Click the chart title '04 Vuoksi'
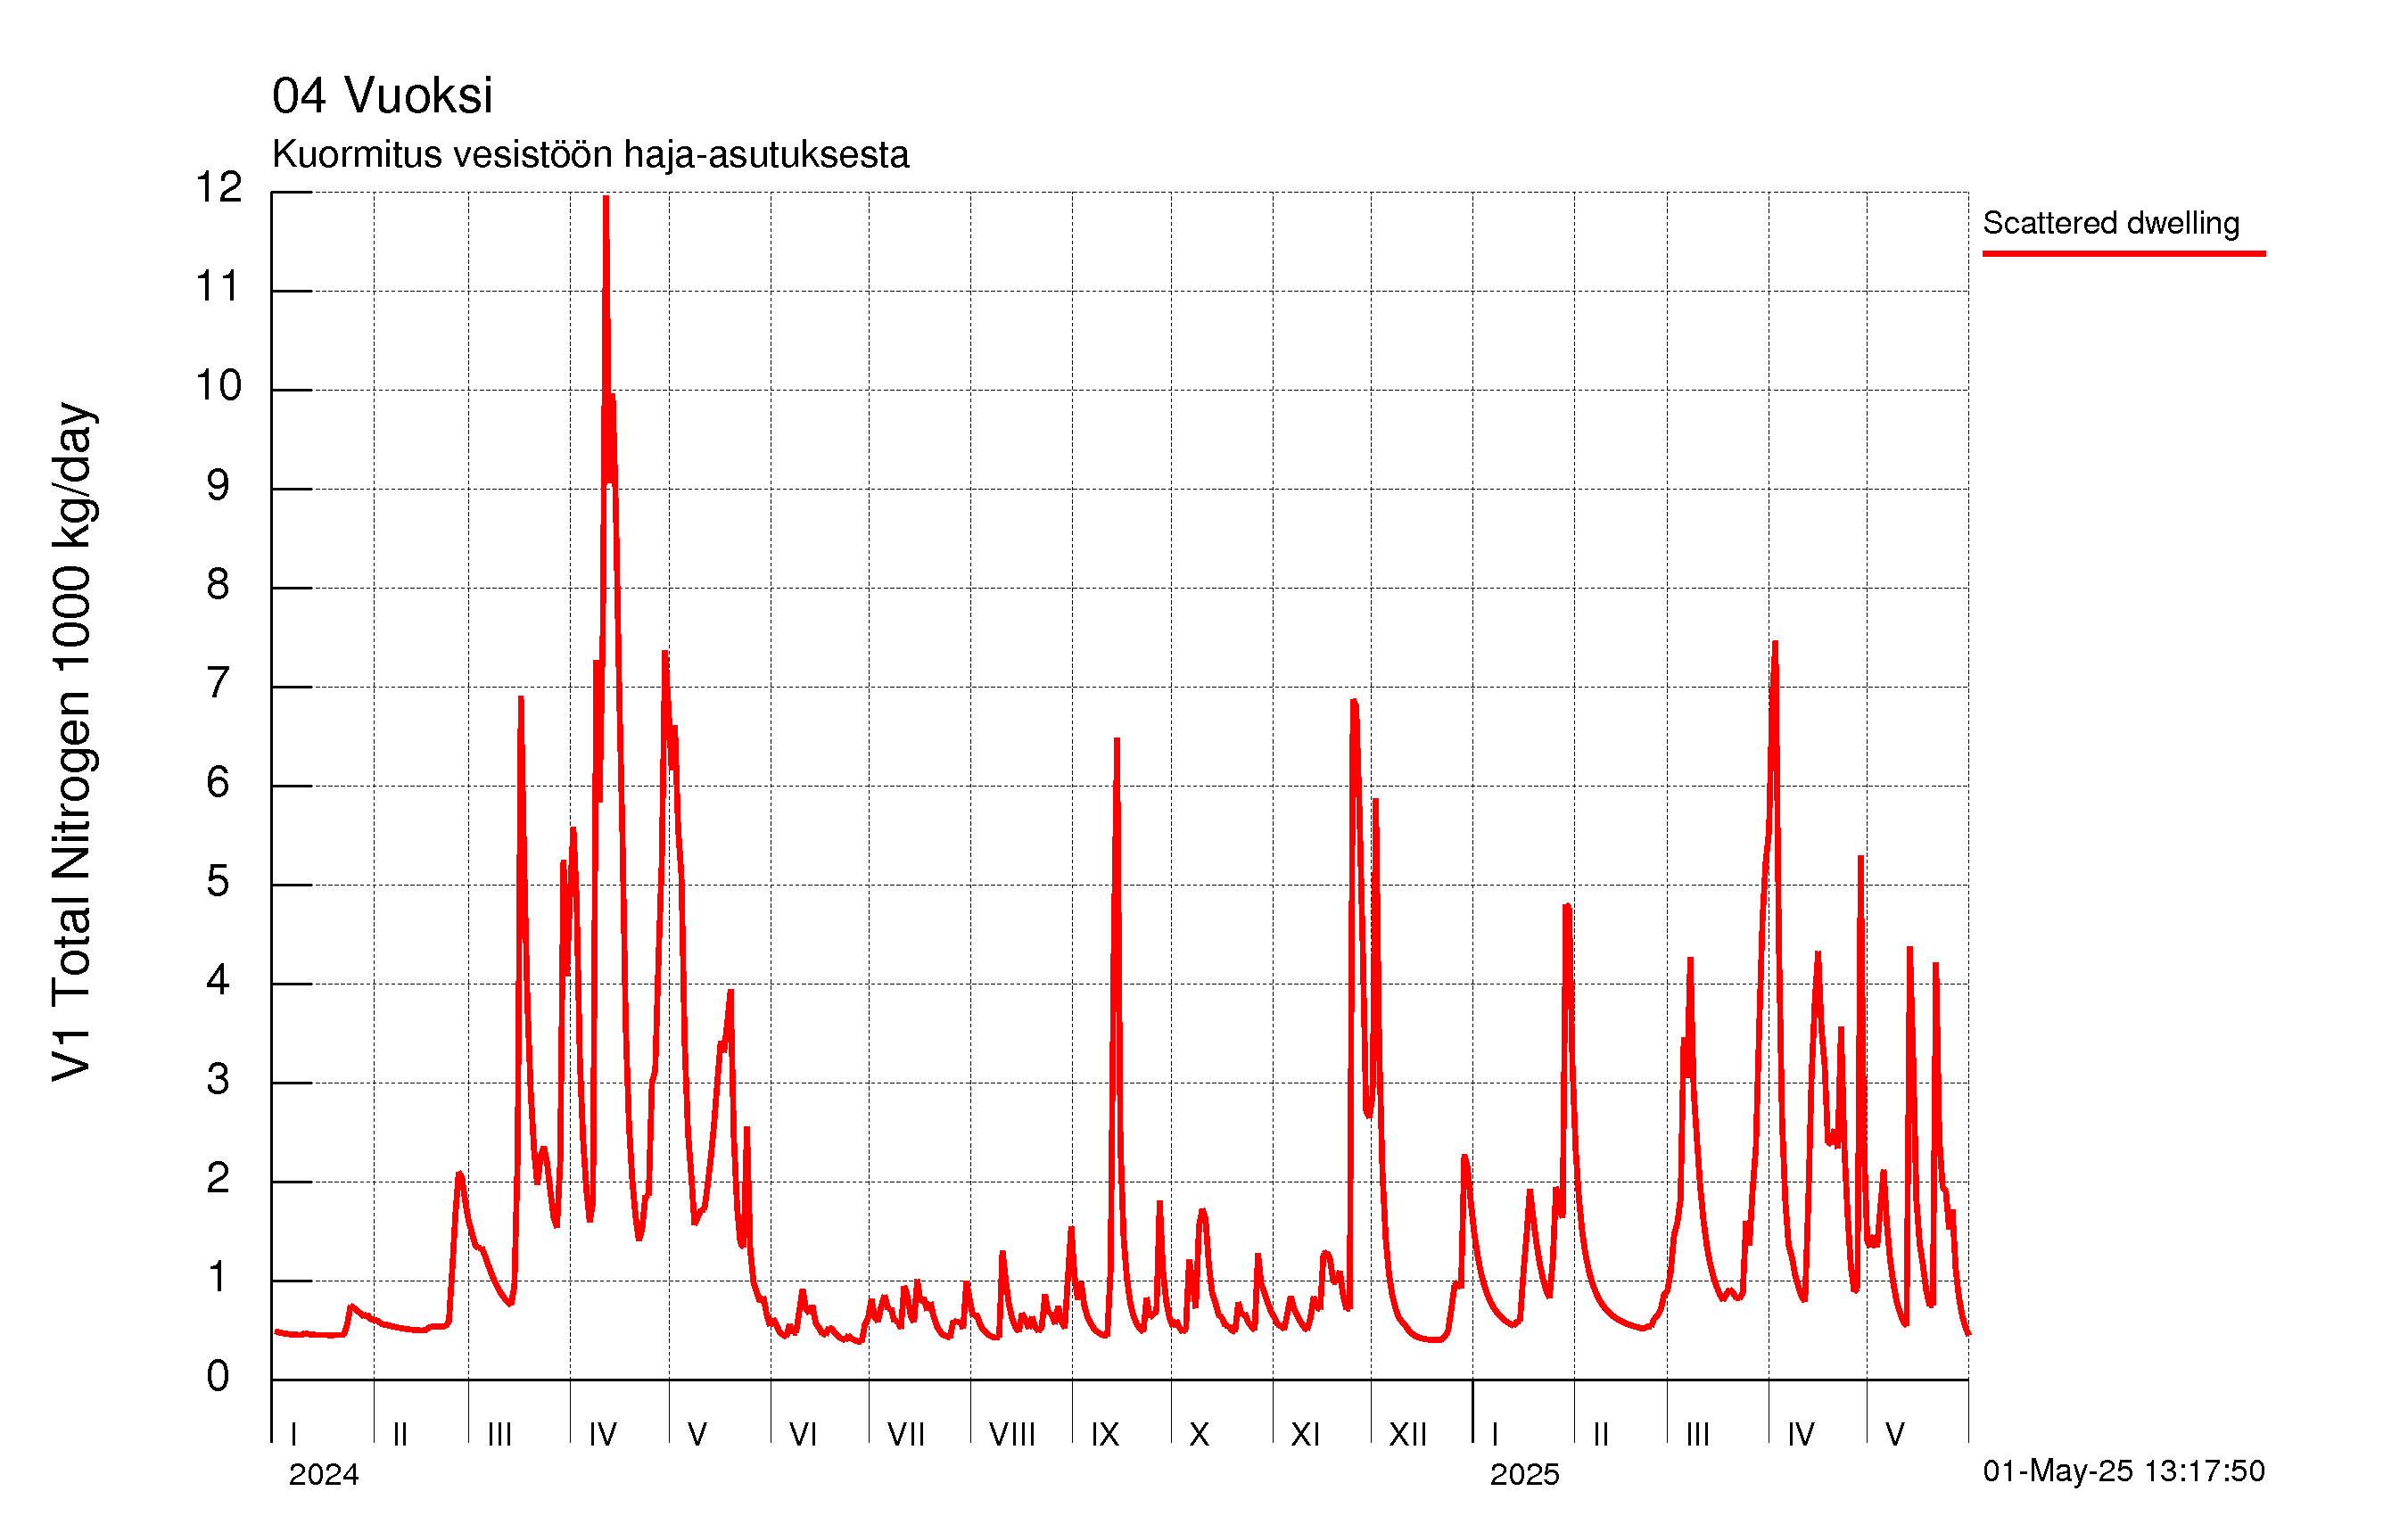Viewport: 2408px width, 1516px height. coord(382,96)
